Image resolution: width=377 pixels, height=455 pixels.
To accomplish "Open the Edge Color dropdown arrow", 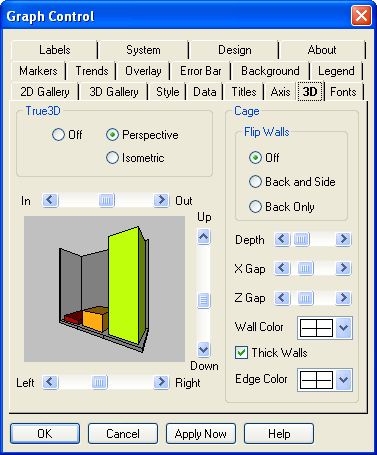I will 343,380.
